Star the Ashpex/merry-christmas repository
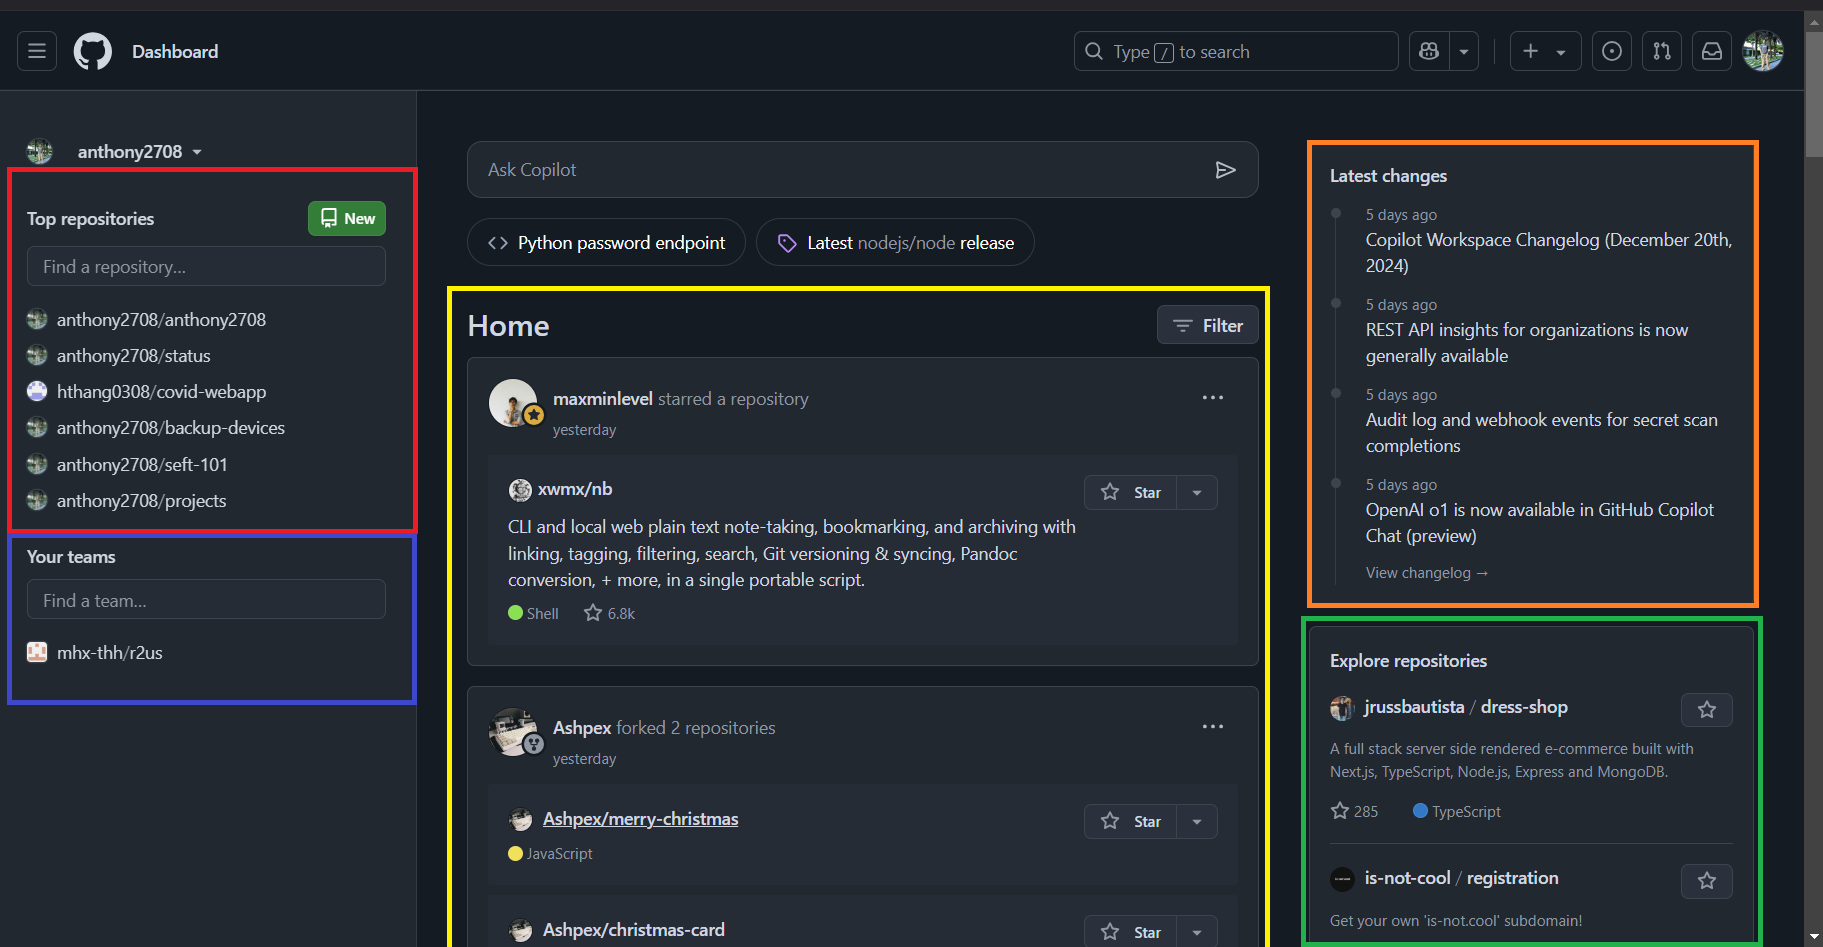The image size is (1823, 947). [1131, 821]
